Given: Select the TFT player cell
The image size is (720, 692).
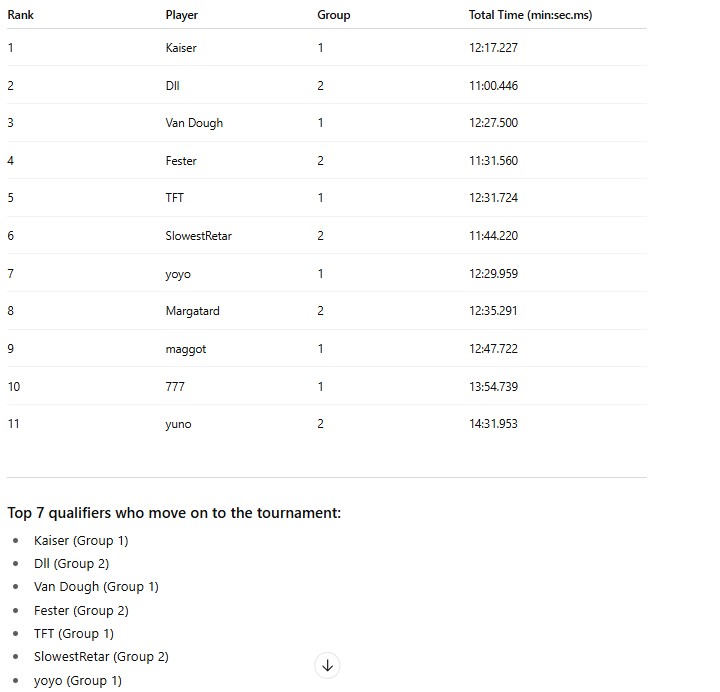Looking at the screenshot, I should (x=174, y=198).
